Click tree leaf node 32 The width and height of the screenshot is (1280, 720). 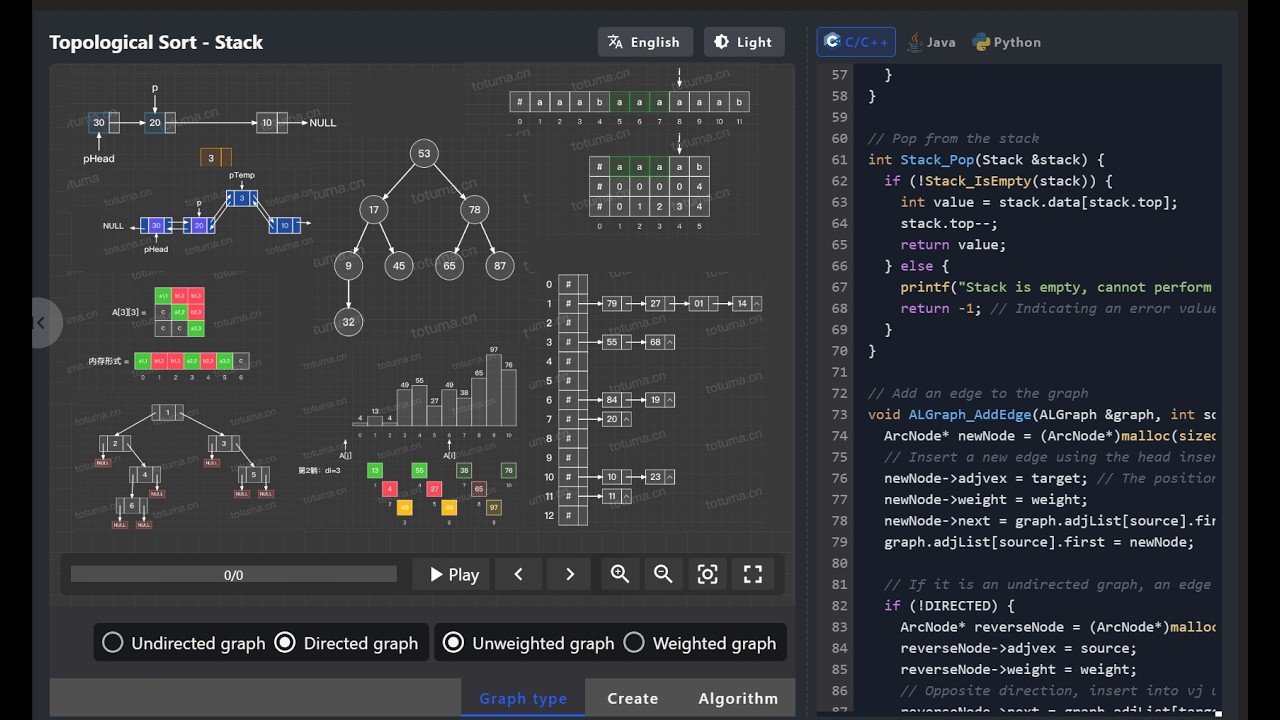click(x=348, y=322)
